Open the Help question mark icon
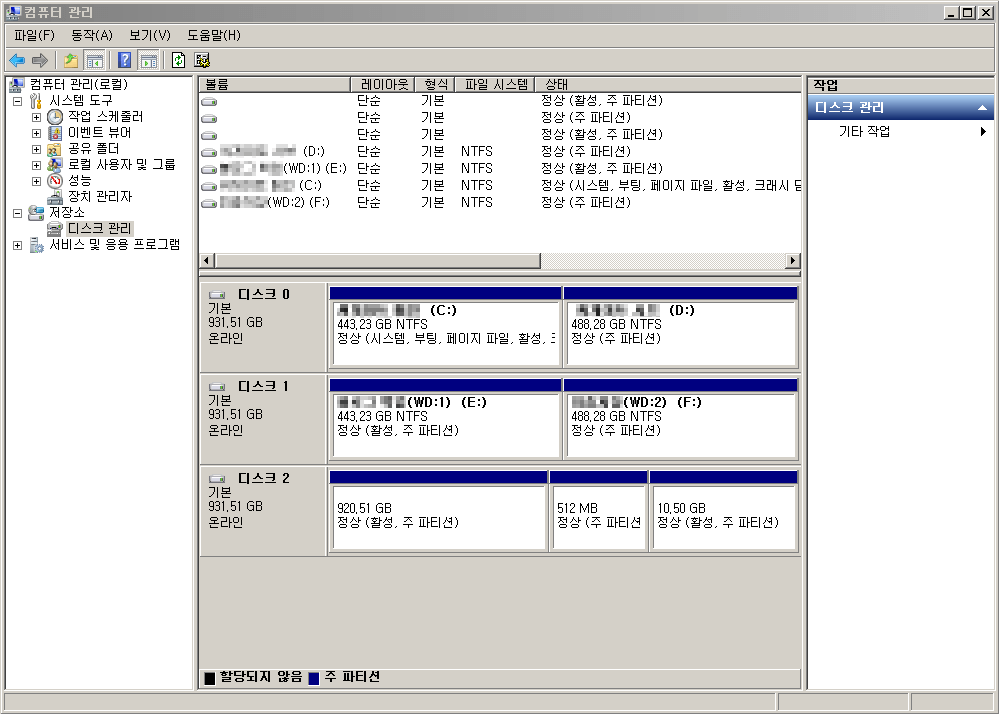Screen dimensions: 999x714 pos(125,61)
